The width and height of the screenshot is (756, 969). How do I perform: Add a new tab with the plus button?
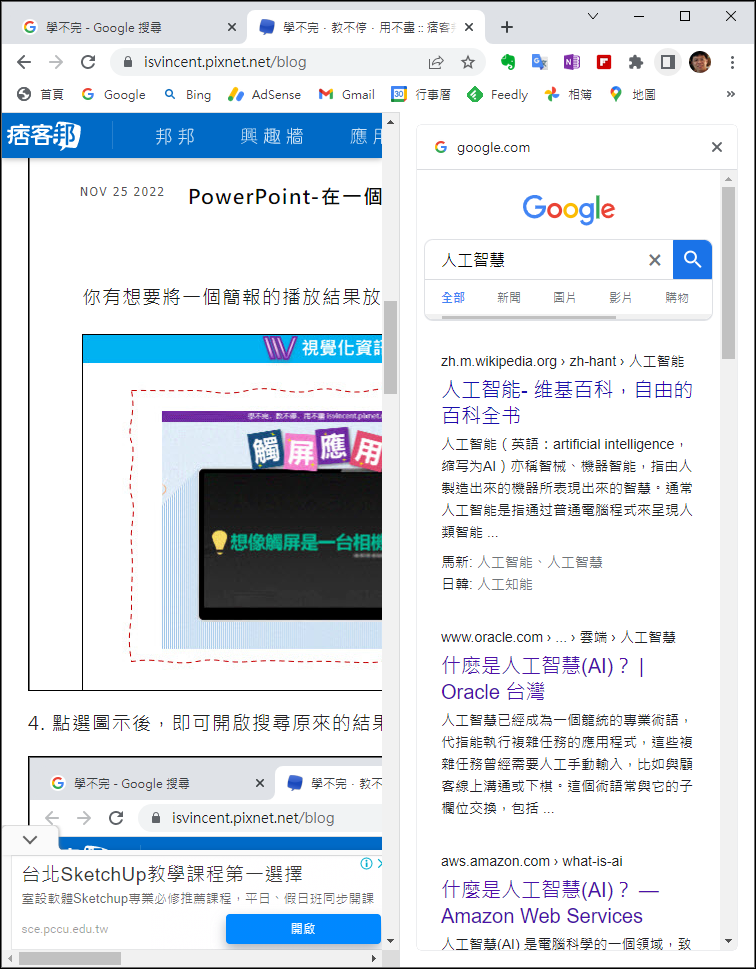[x=507, y=27]
